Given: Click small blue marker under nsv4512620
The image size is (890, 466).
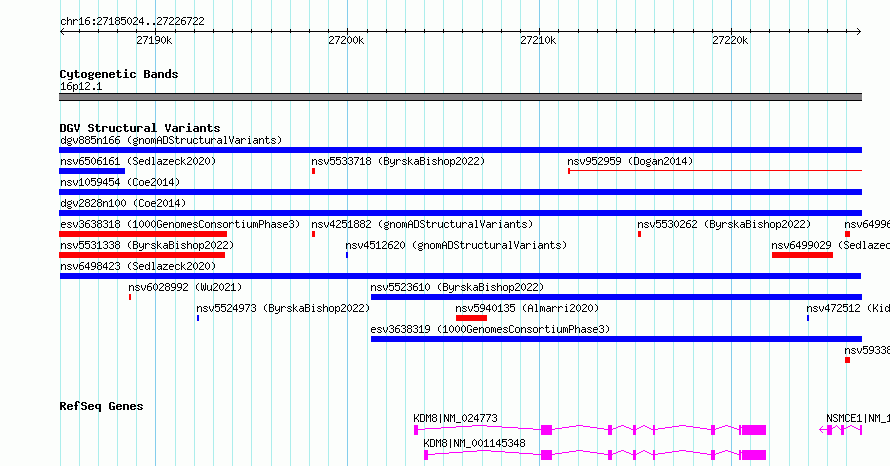Looking at the screenshot, I should pyautogui.click(x=347, y=255).
